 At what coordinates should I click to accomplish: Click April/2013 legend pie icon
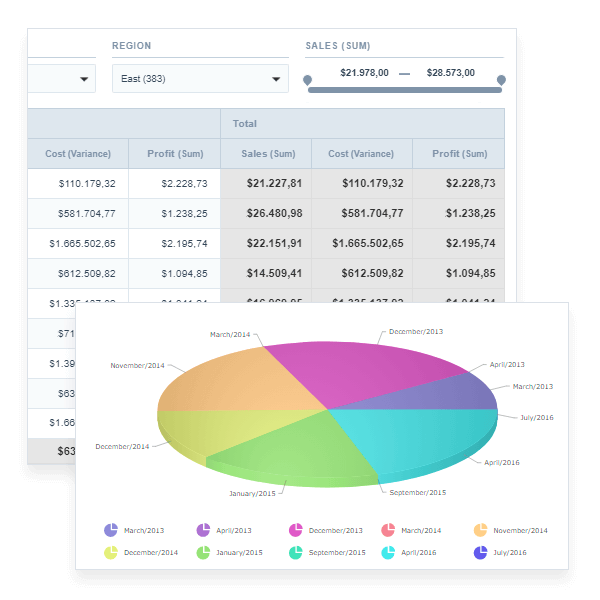tap(203, 530)
